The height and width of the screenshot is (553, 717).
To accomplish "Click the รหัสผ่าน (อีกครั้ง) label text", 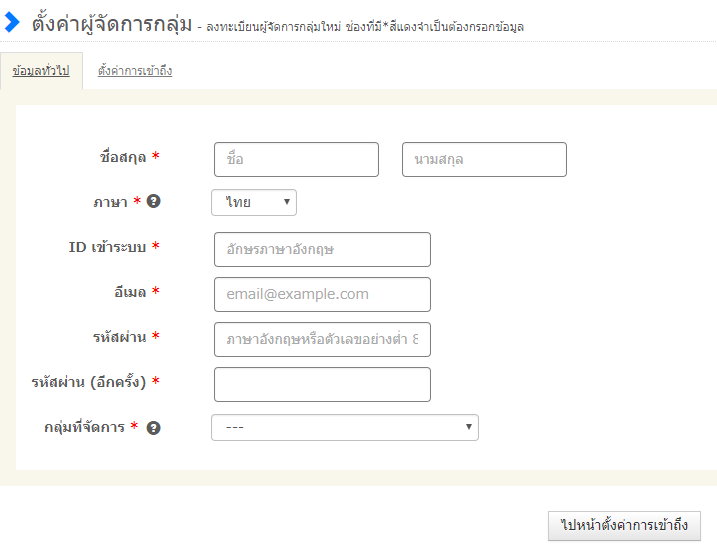I will [x=89, y=382].
